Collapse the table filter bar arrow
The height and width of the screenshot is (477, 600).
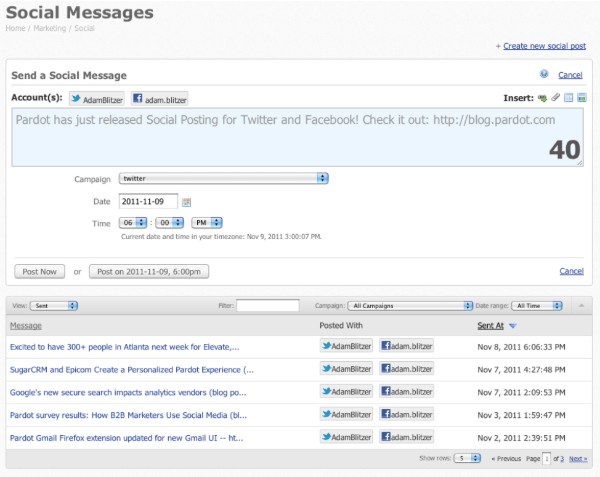[x=581, y=306]
